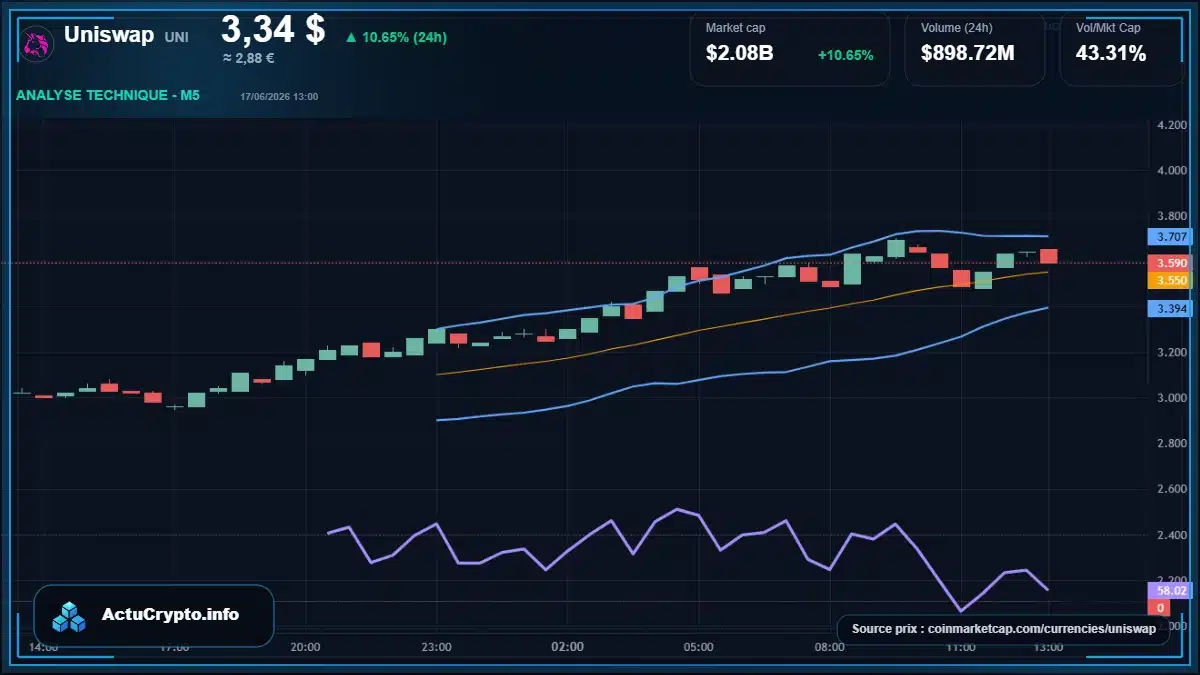Click the 23:00 time axis label

point(436,648)
